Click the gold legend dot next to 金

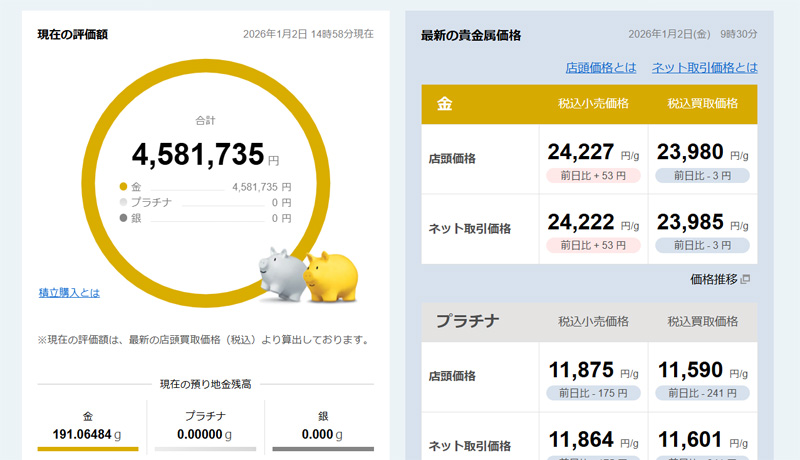point(123,187)
